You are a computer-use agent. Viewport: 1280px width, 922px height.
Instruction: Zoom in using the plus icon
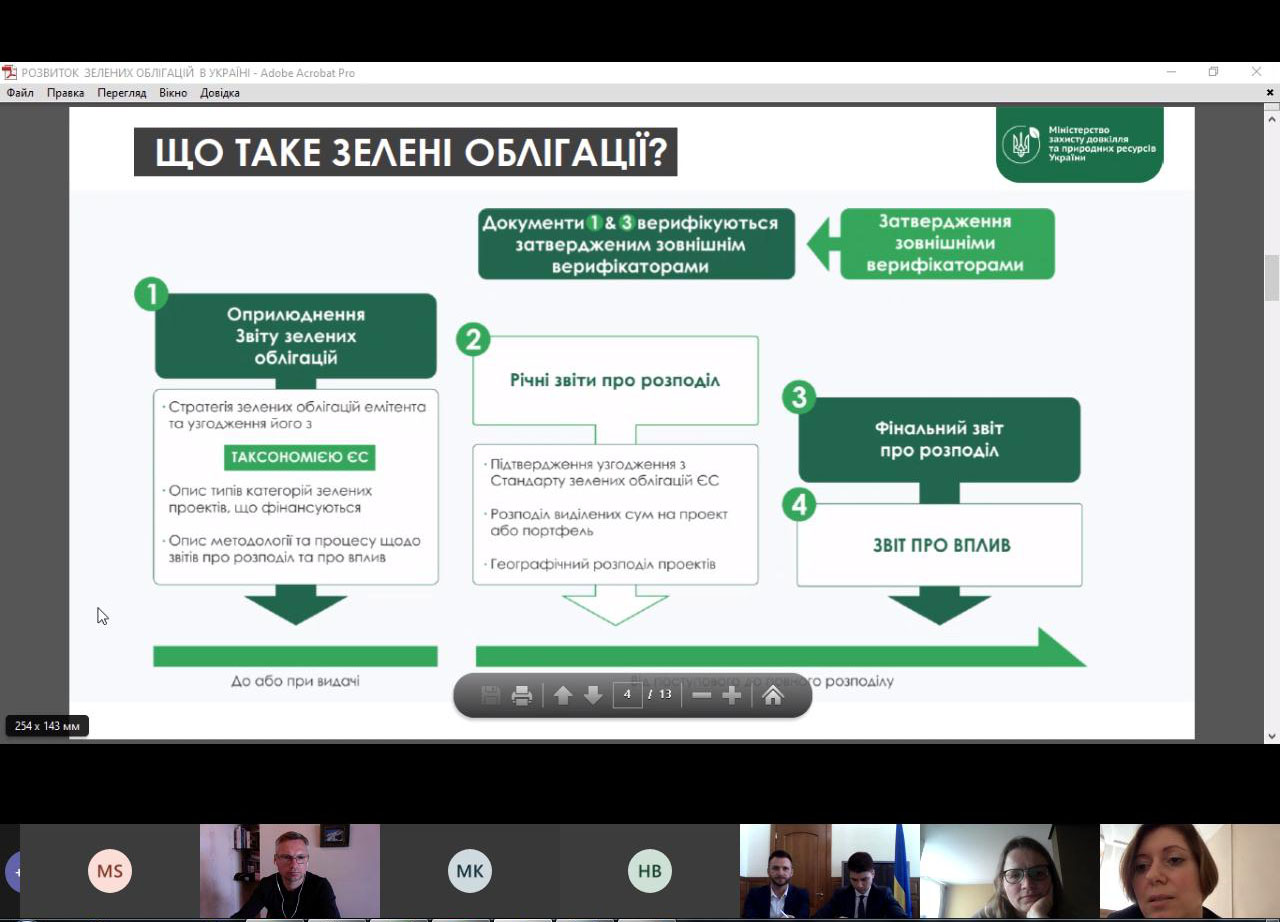(732, 695)
